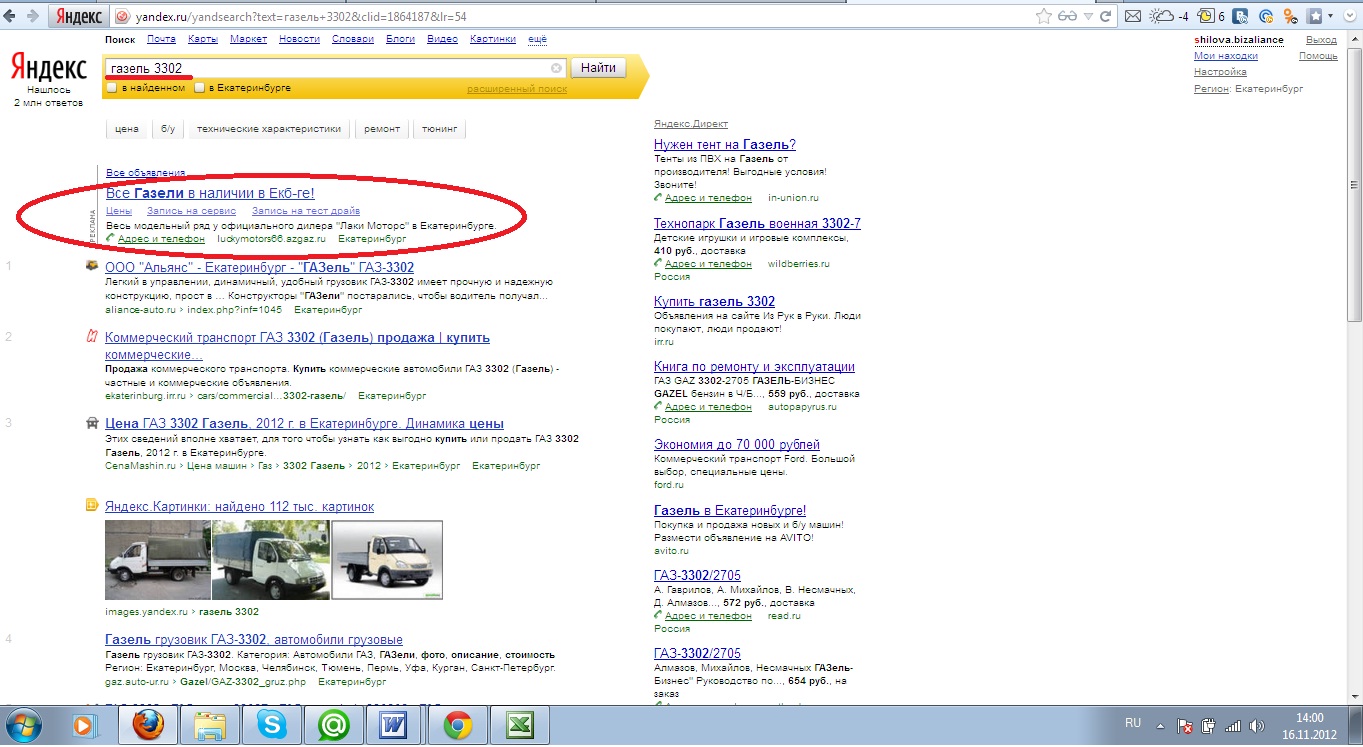Click the browser forward arrow
Image resolution: width=1363 pixels, height=747 pixels.
[x=33, y=17]
